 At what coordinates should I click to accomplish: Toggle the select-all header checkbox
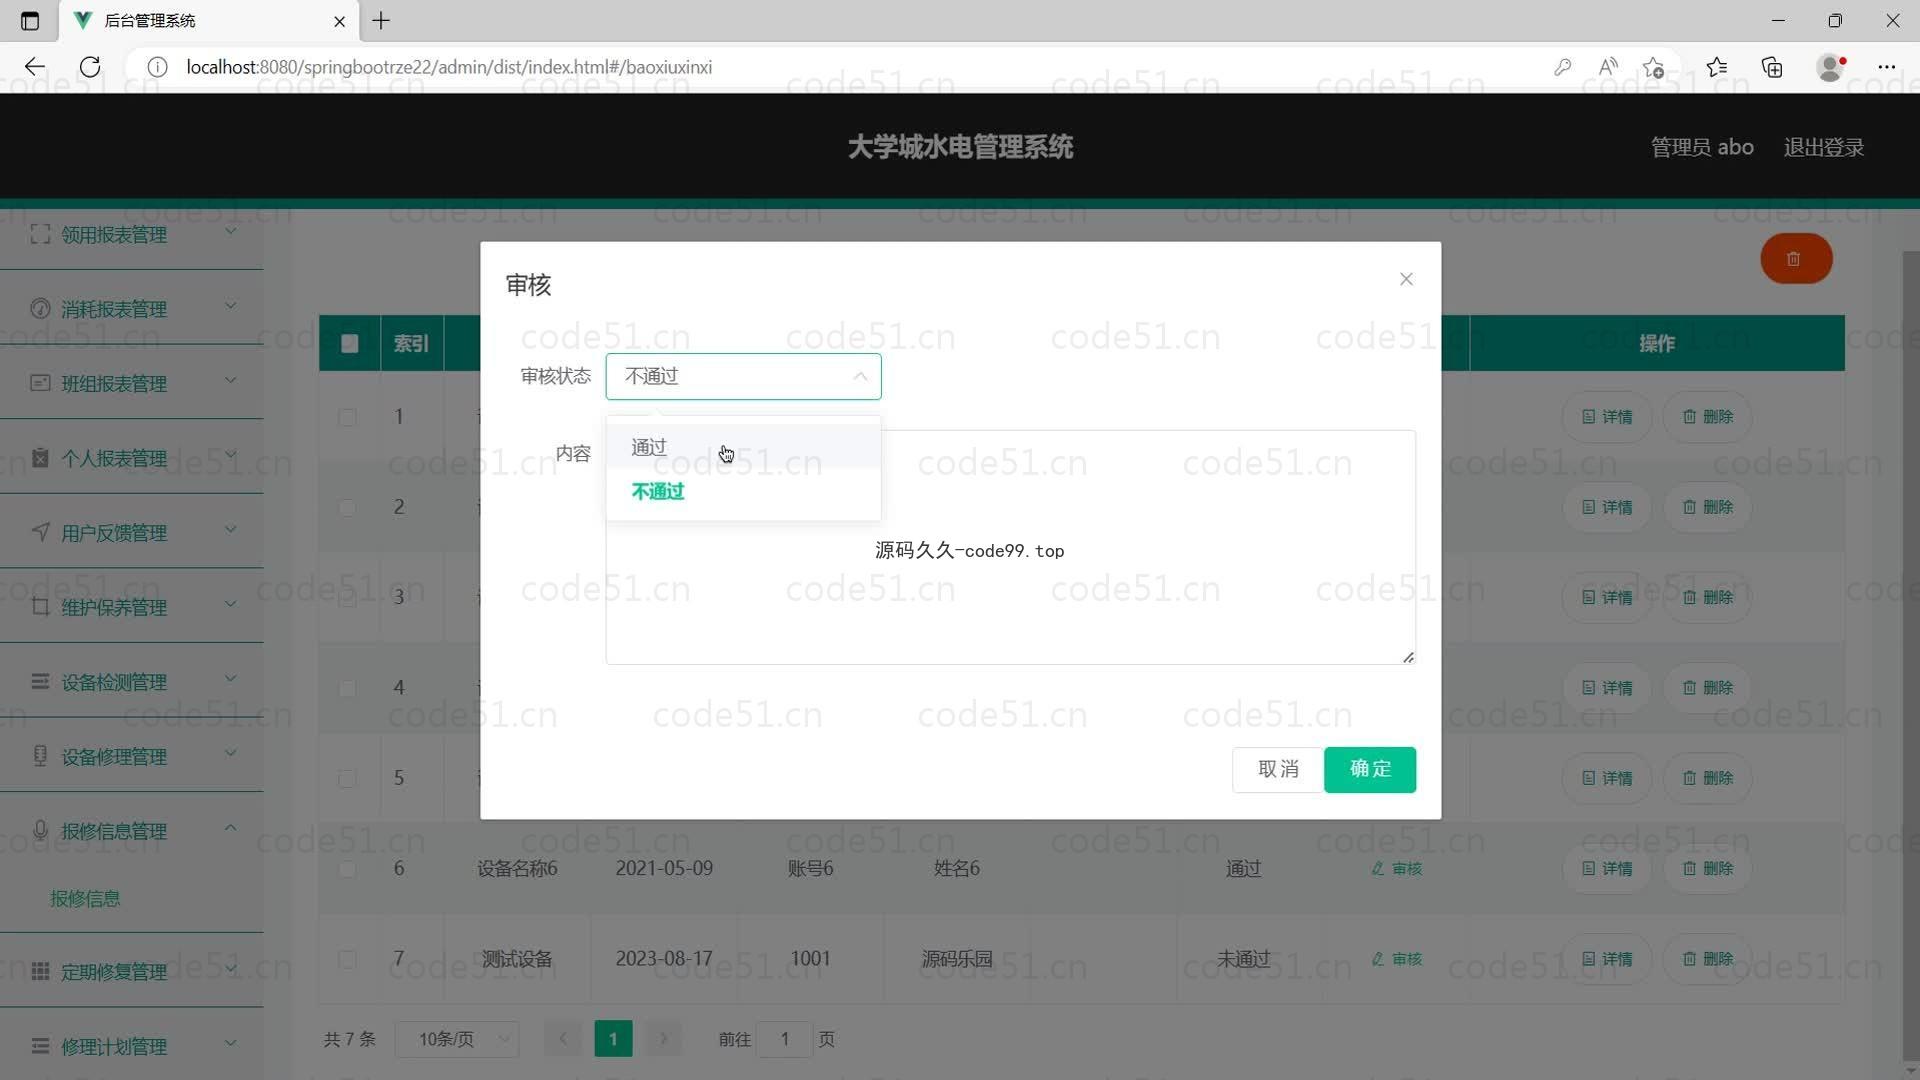(x=349, y=343)
